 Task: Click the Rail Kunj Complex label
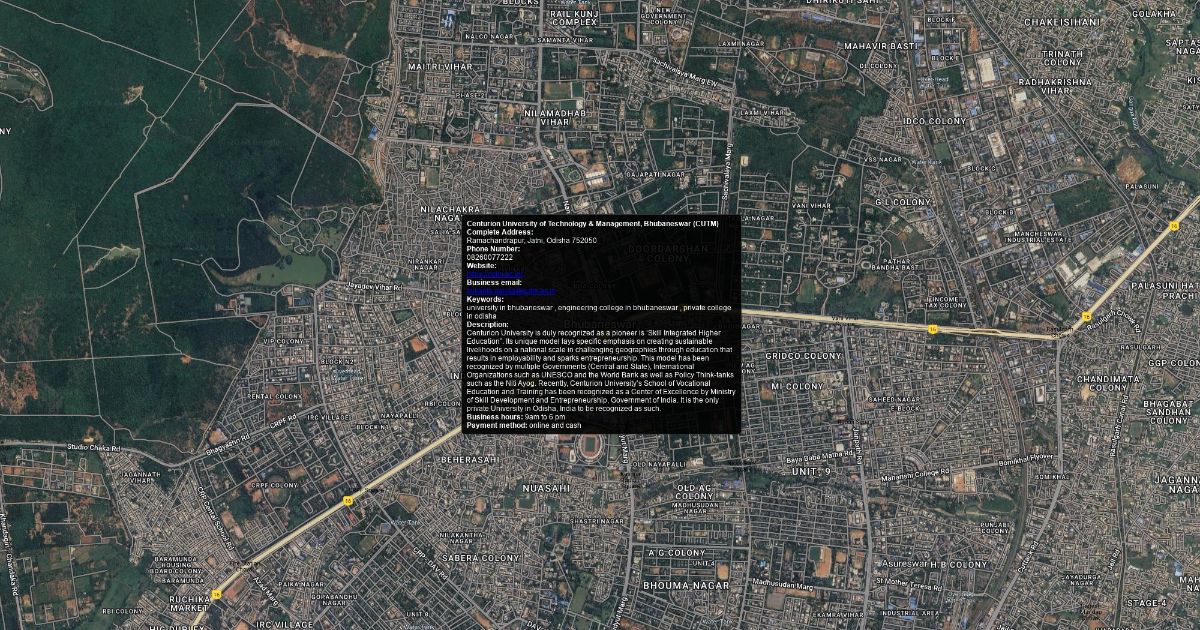[x=574, y=16]
